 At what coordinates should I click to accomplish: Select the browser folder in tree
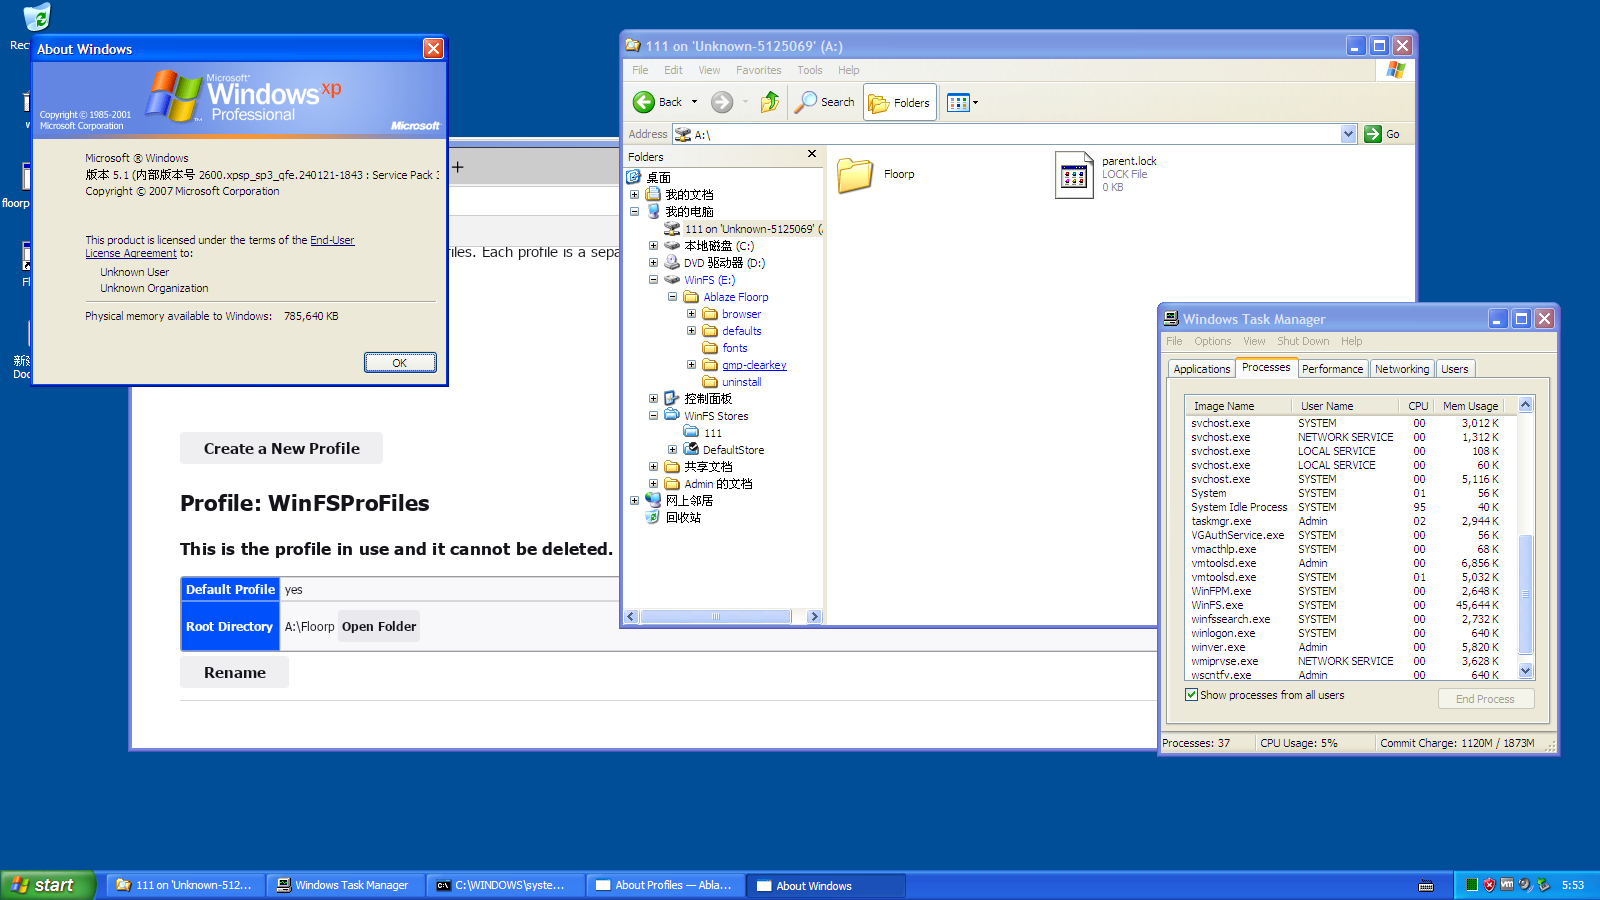point(741,314)
